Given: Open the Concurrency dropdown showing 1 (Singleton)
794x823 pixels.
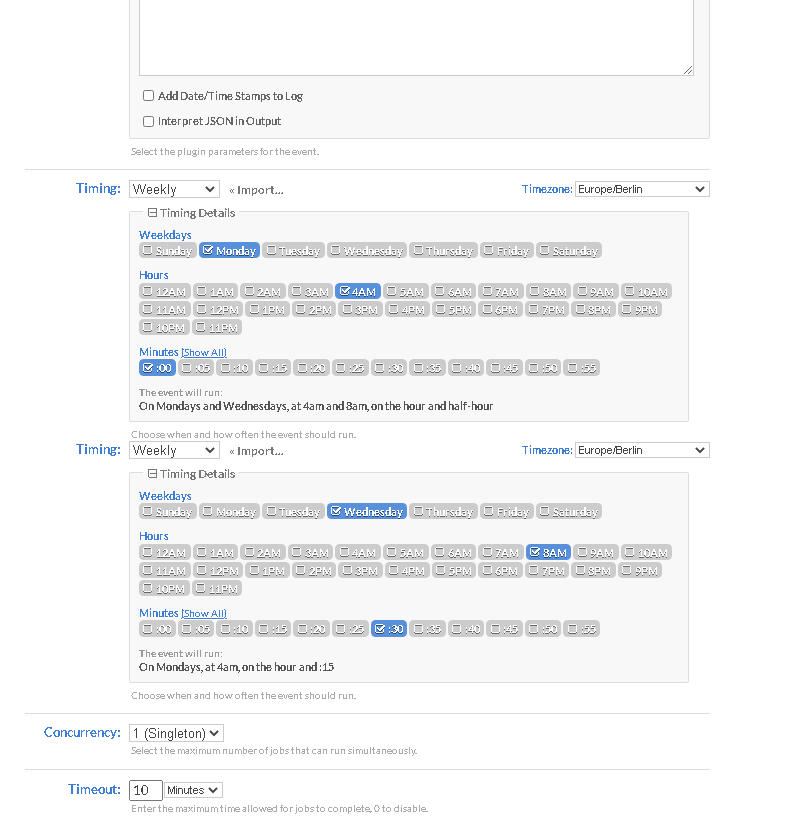Looking at the screenshot, I should 176,733.
